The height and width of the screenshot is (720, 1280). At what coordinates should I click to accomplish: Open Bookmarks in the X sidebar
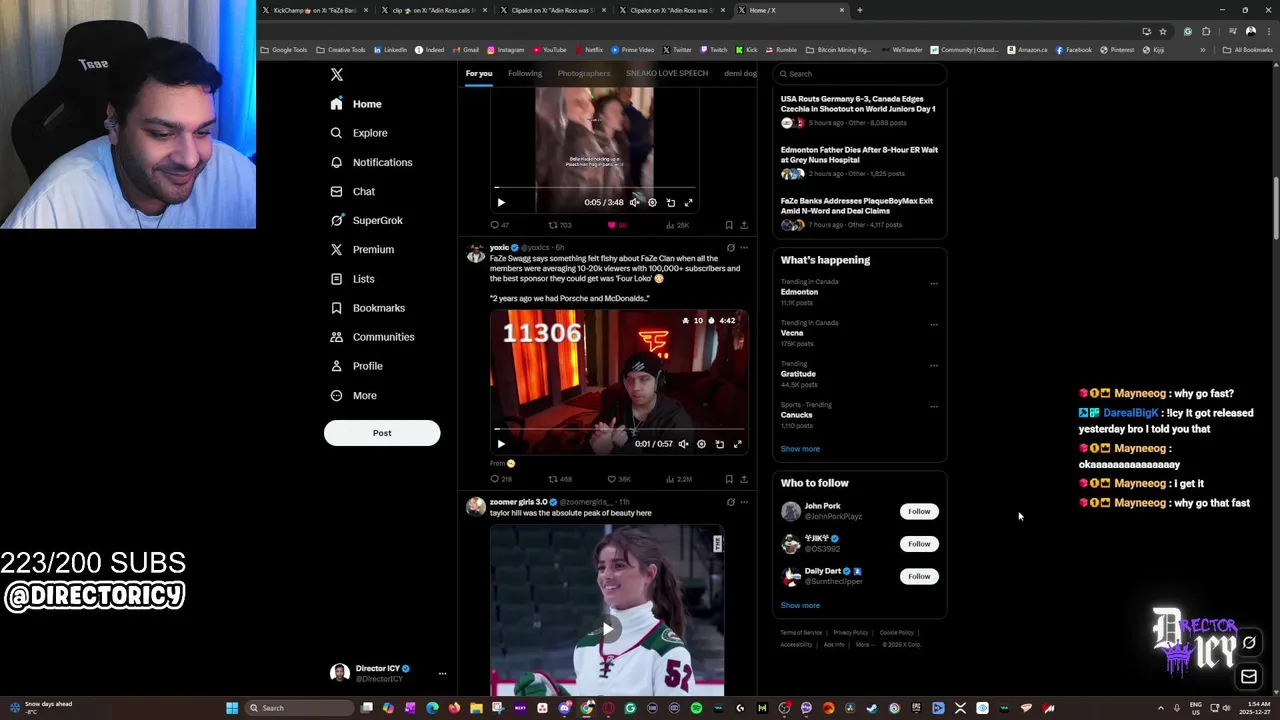coord(367,308)
